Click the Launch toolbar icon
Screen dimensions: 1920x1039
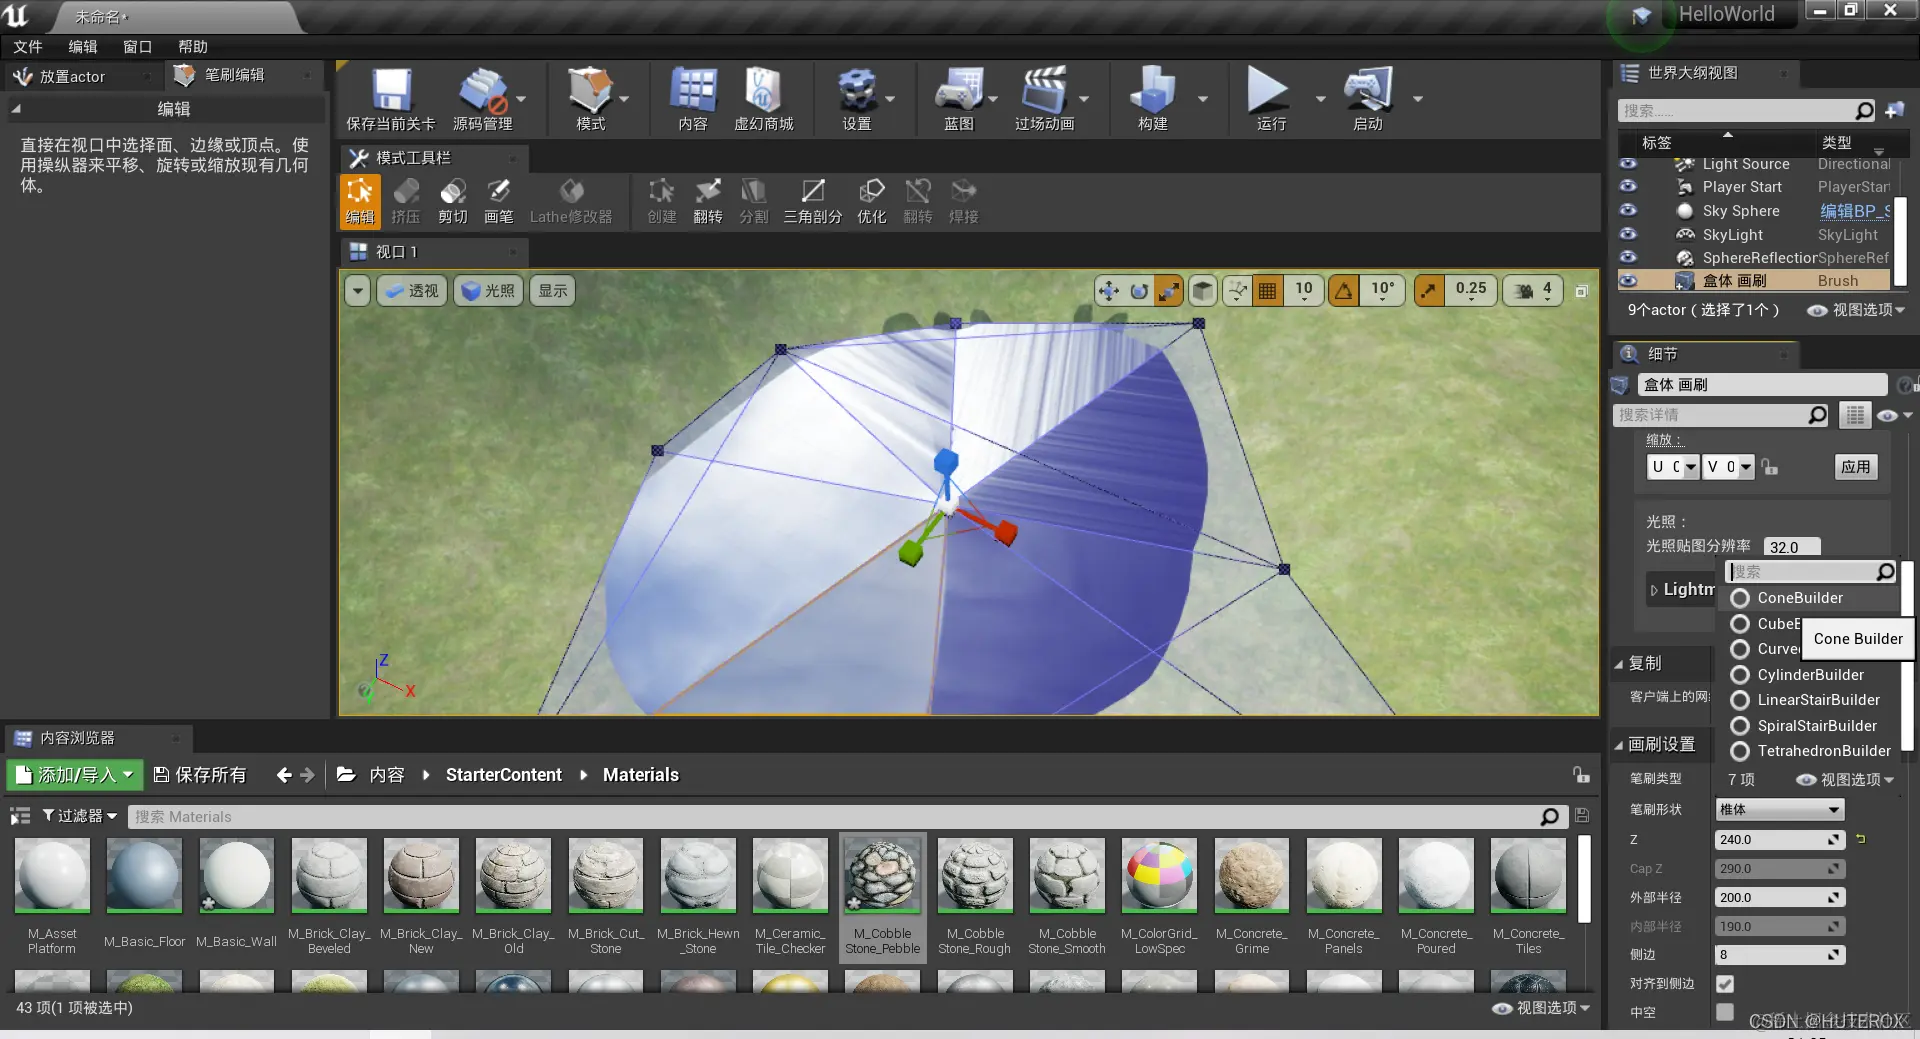click(x=1367, y=99)
